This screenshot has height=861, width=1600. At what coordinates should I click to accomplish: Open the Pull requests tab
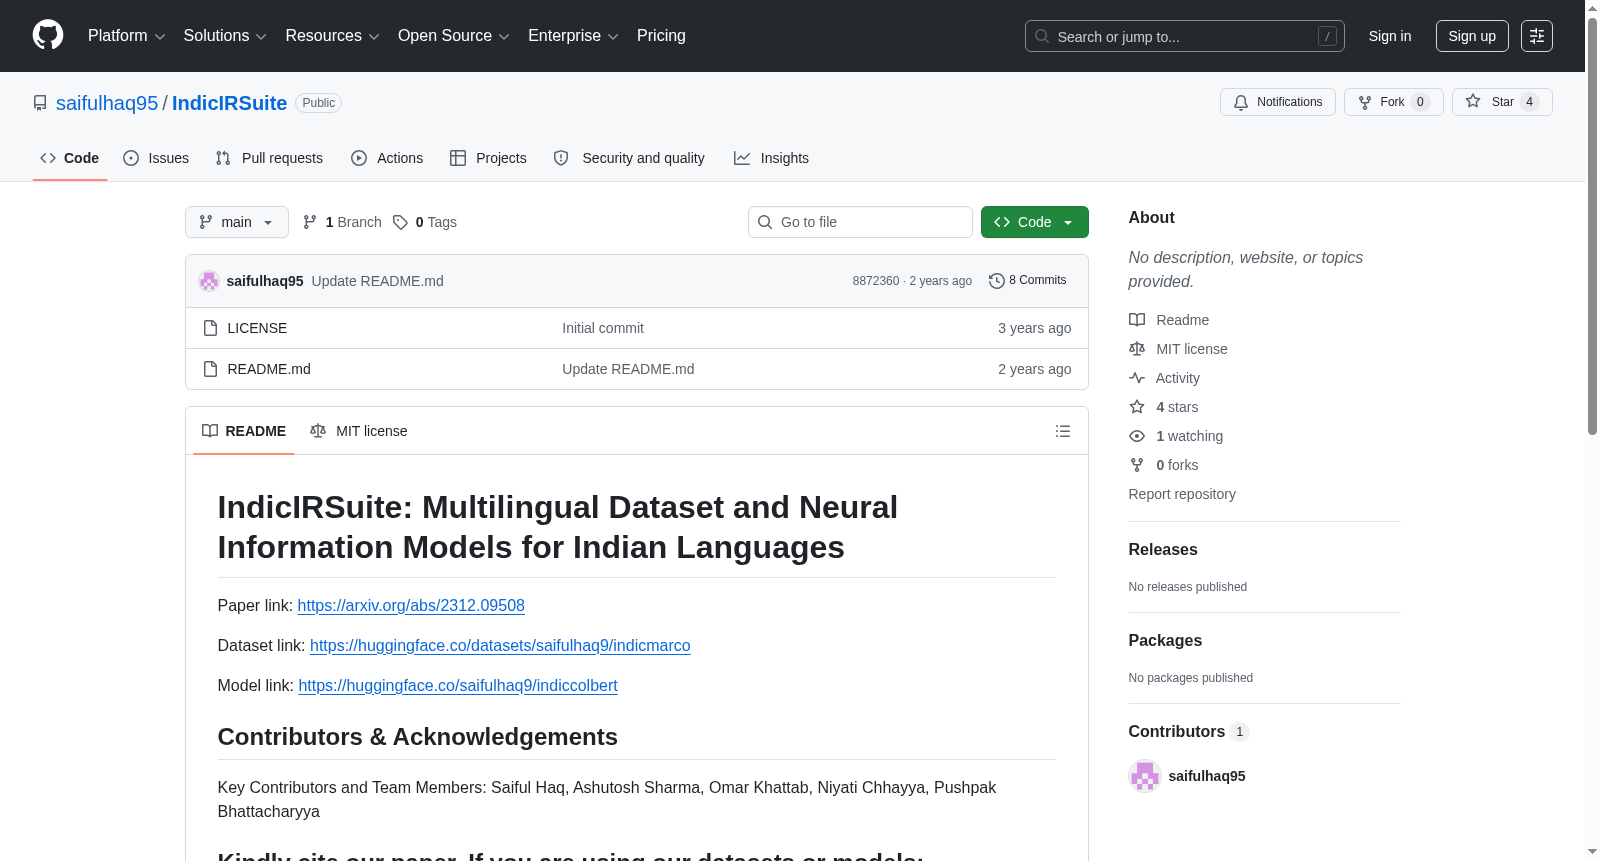[x=269, y=158]
